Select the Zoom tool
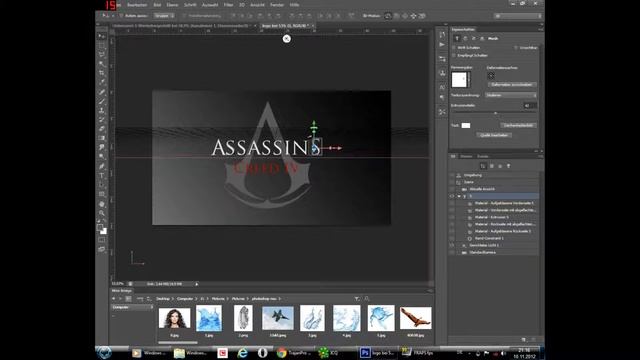The height and width of the screenshot is (360, 640). 102,213
